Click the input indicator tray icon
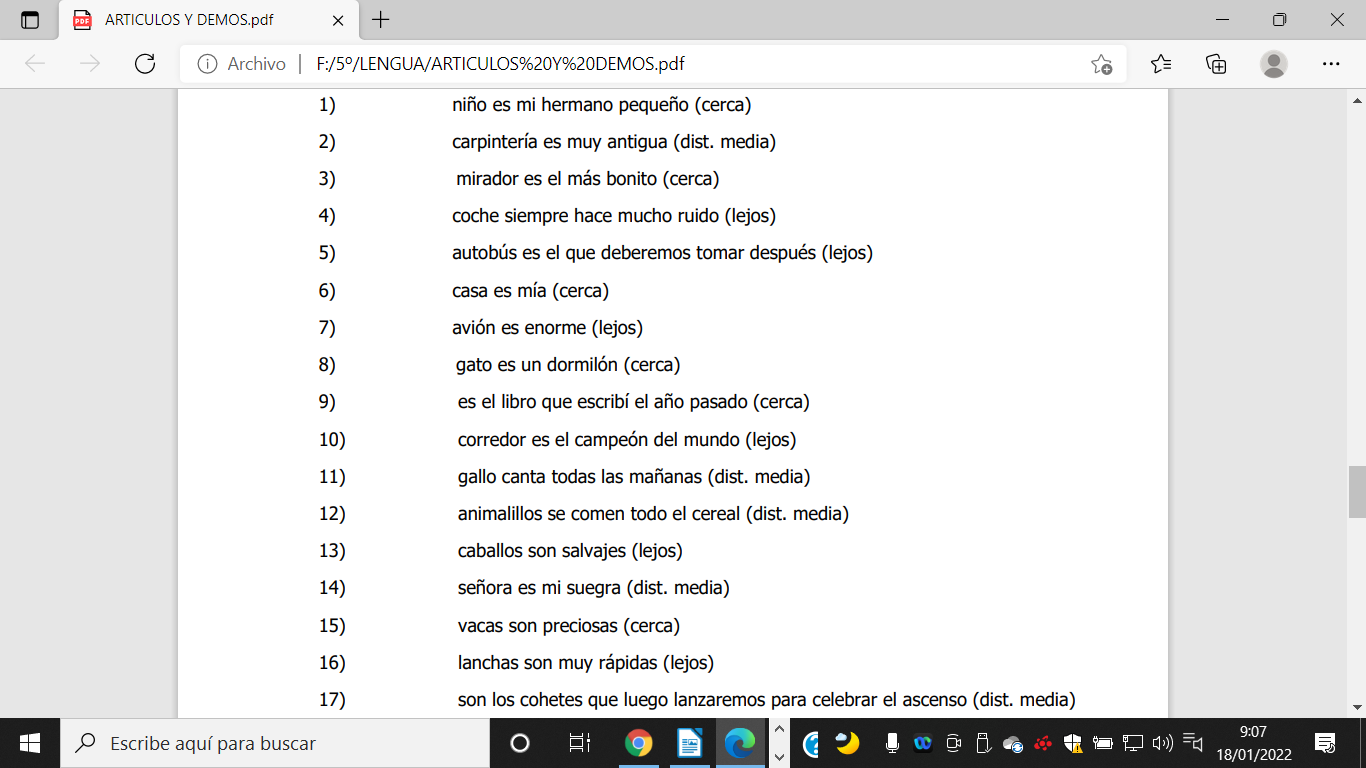The image size is (1366, 768). tap(1192, 743)
